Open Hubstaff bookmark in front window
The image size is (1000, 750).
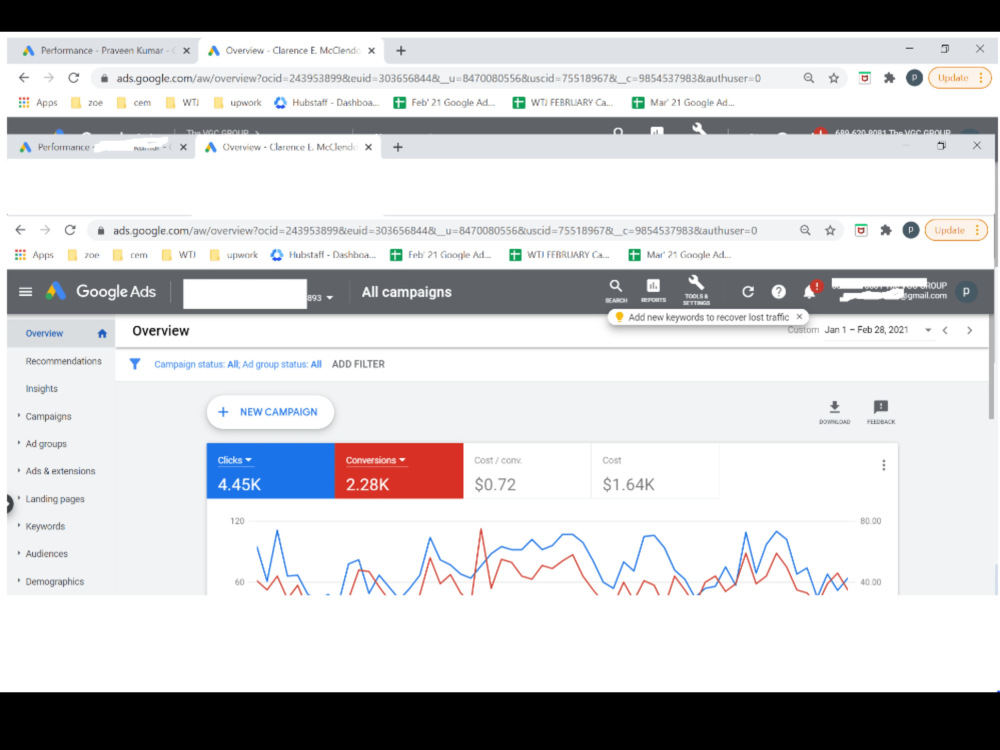click(x=325, y=255)
